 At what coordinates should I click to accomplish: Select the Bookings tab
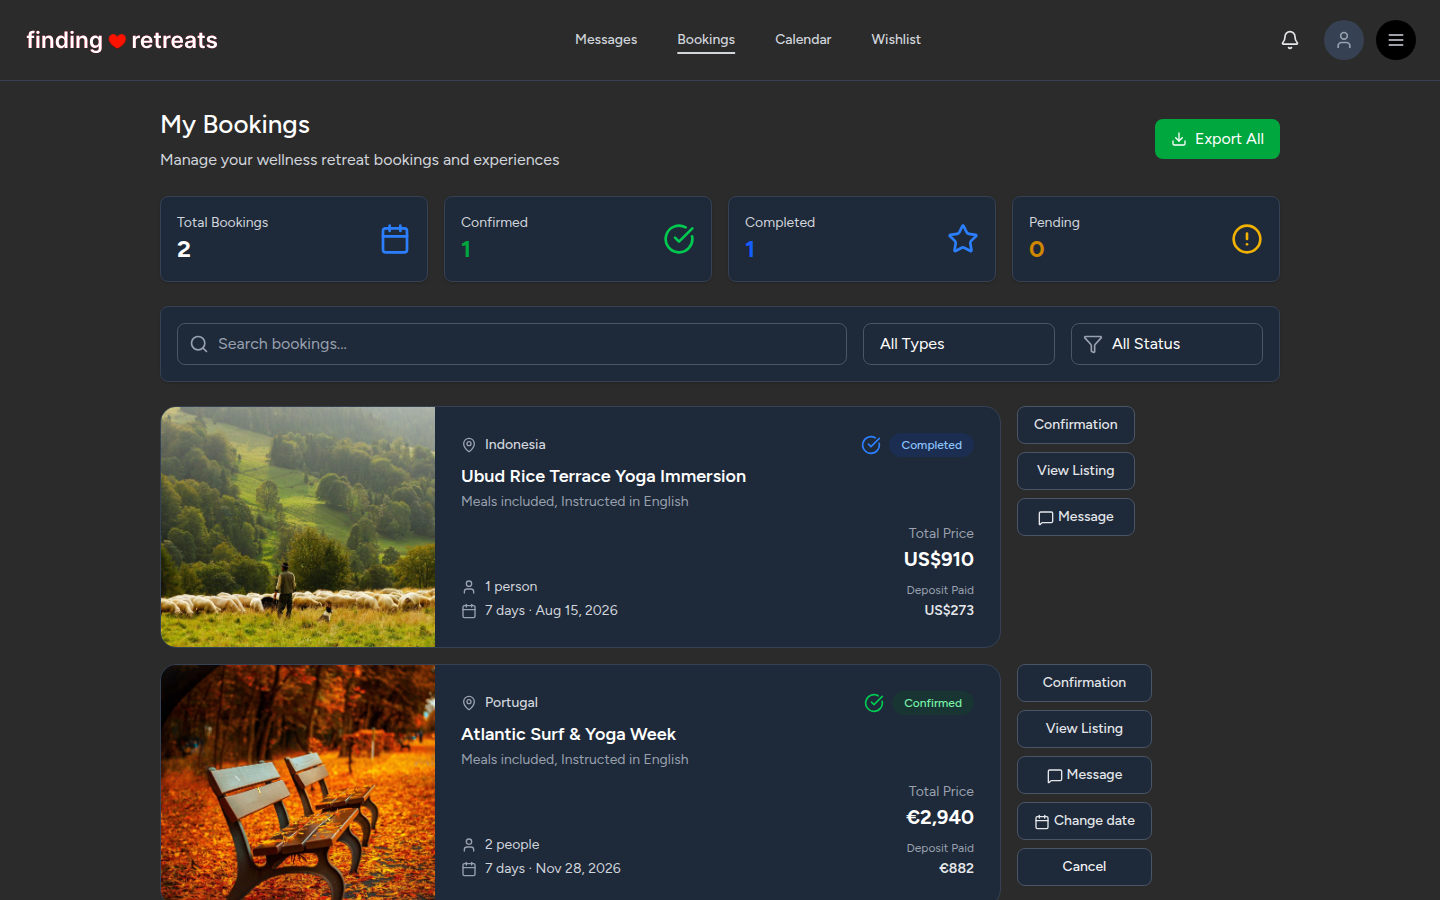(706, 40)
